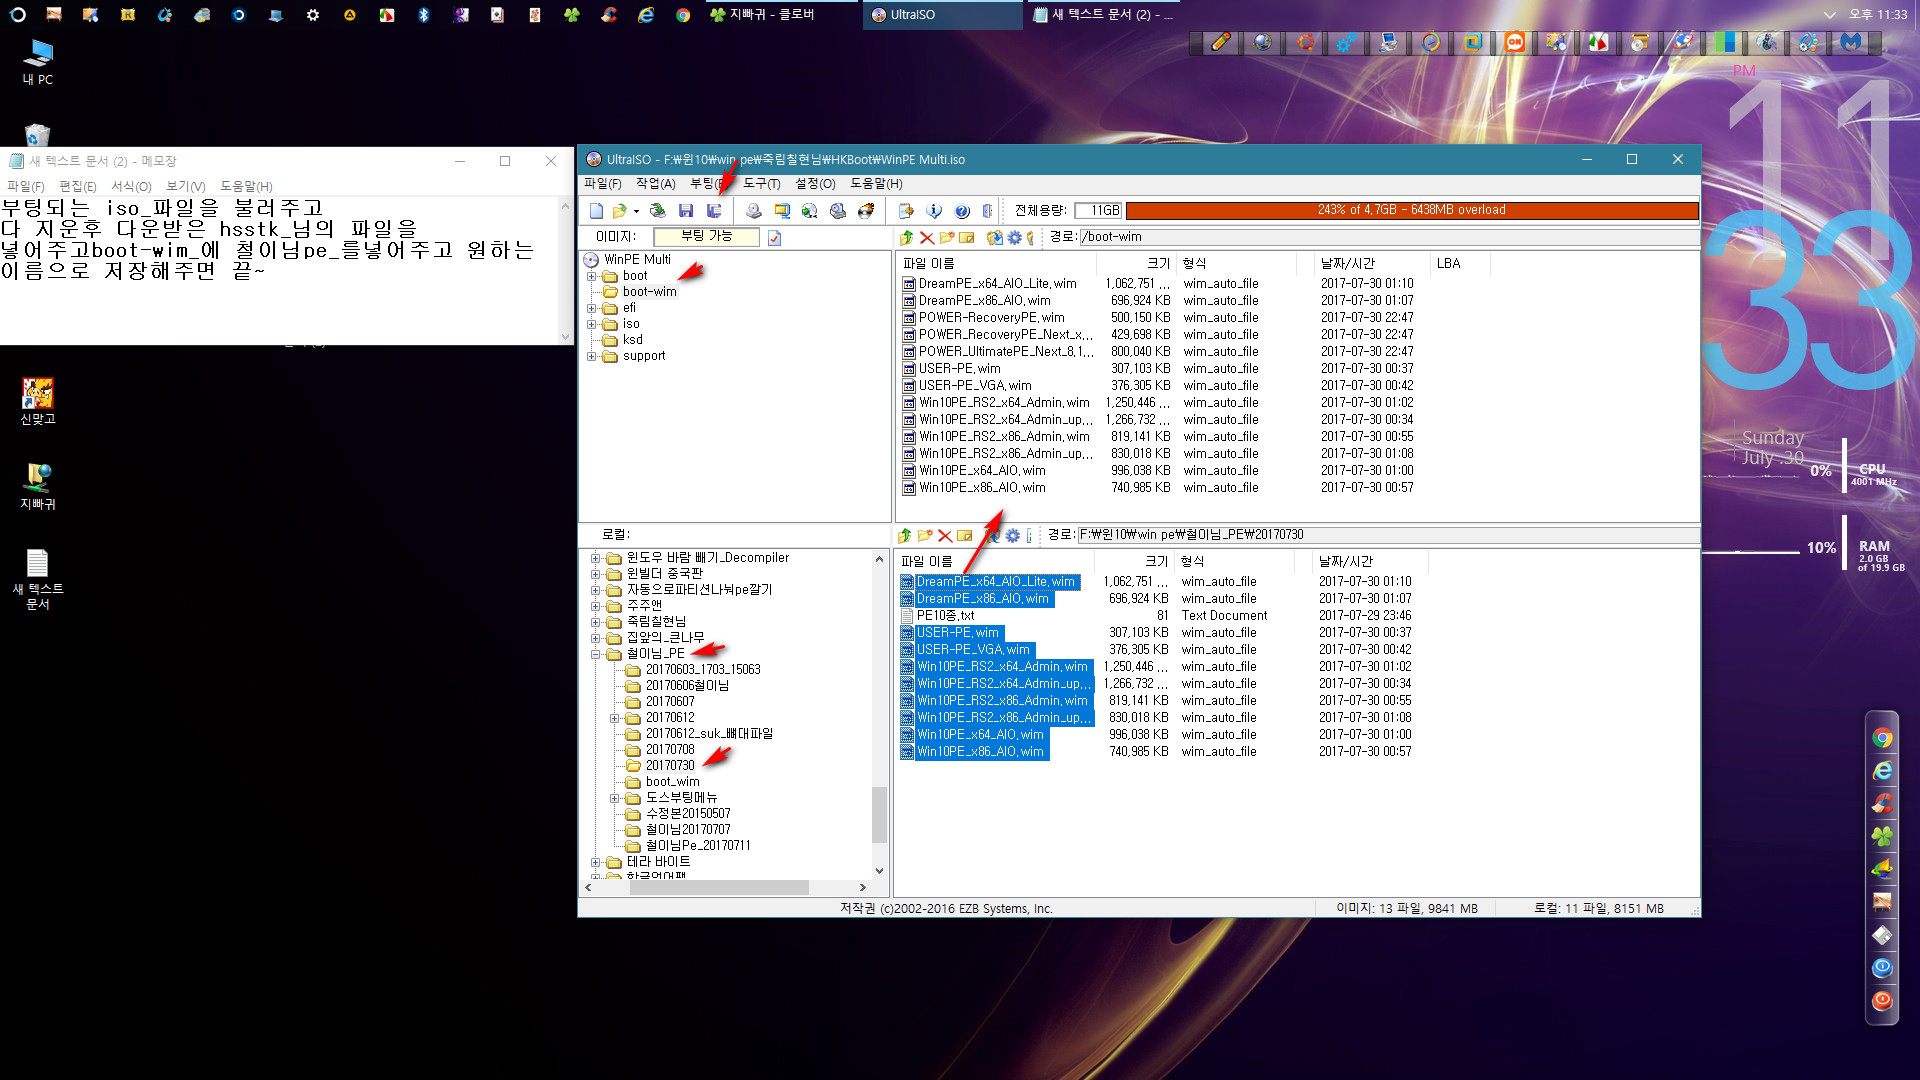This screenshot has width=1920, height=1080.
Task: Select the WinPE Multi root node
Action: (637, 260)
